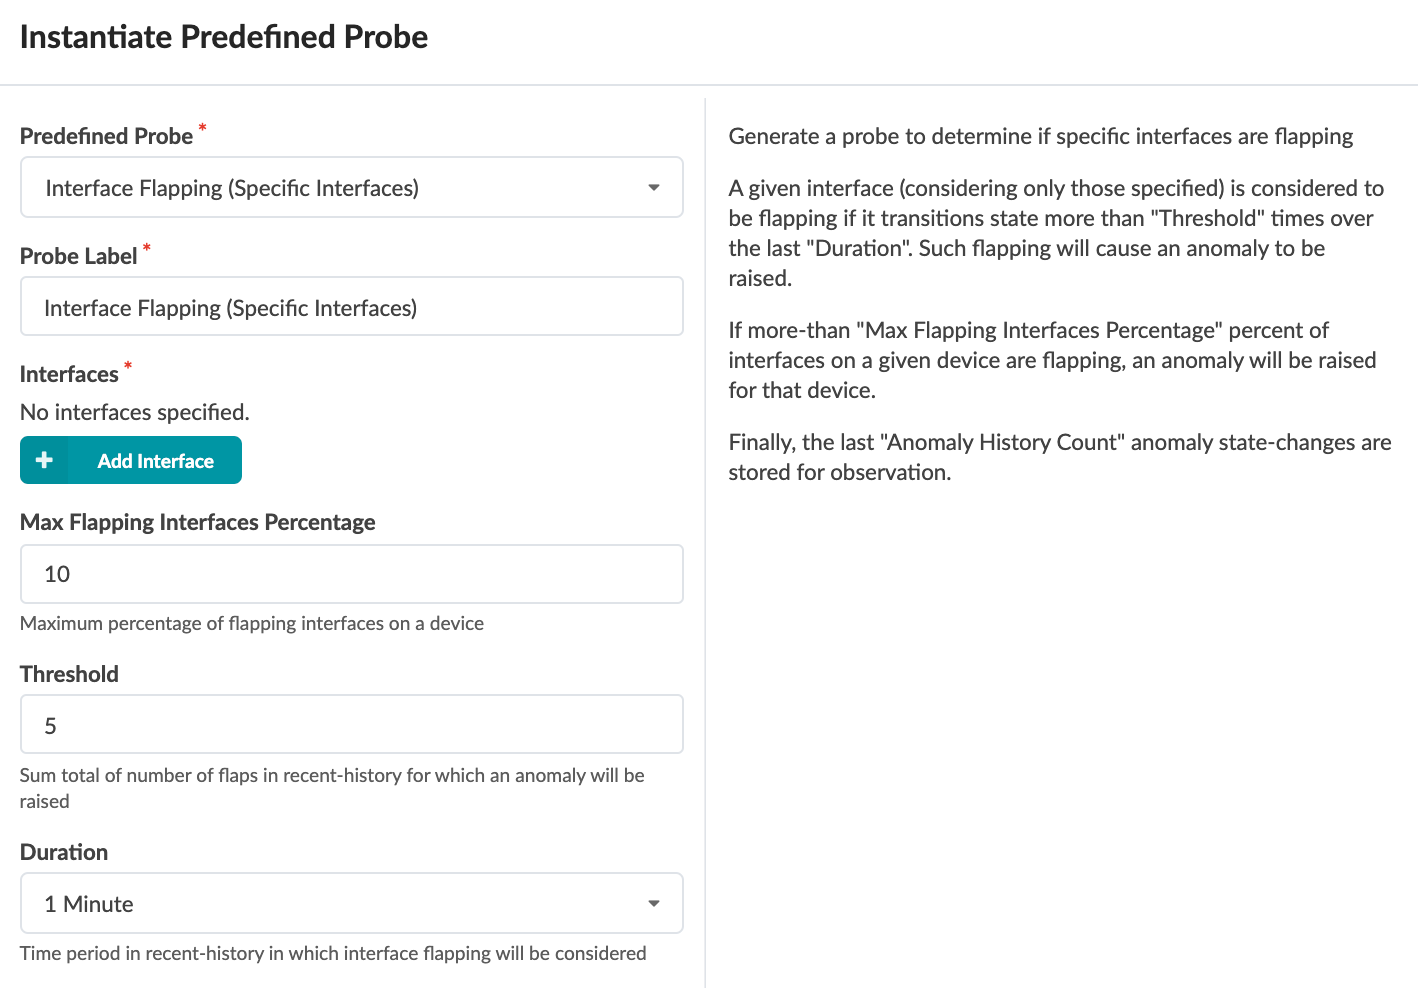Focus the Probe Label text field
This screenshot has width=1418, height=990.
(x=351, y=307)
